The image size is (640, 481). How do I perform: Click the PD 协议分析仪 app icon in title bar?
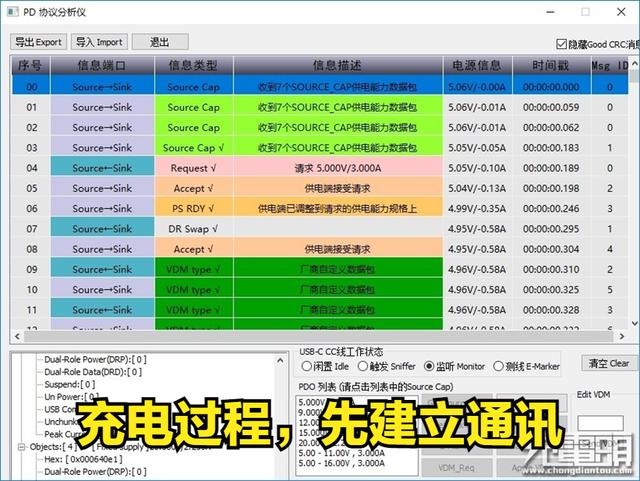click(13, 11)
